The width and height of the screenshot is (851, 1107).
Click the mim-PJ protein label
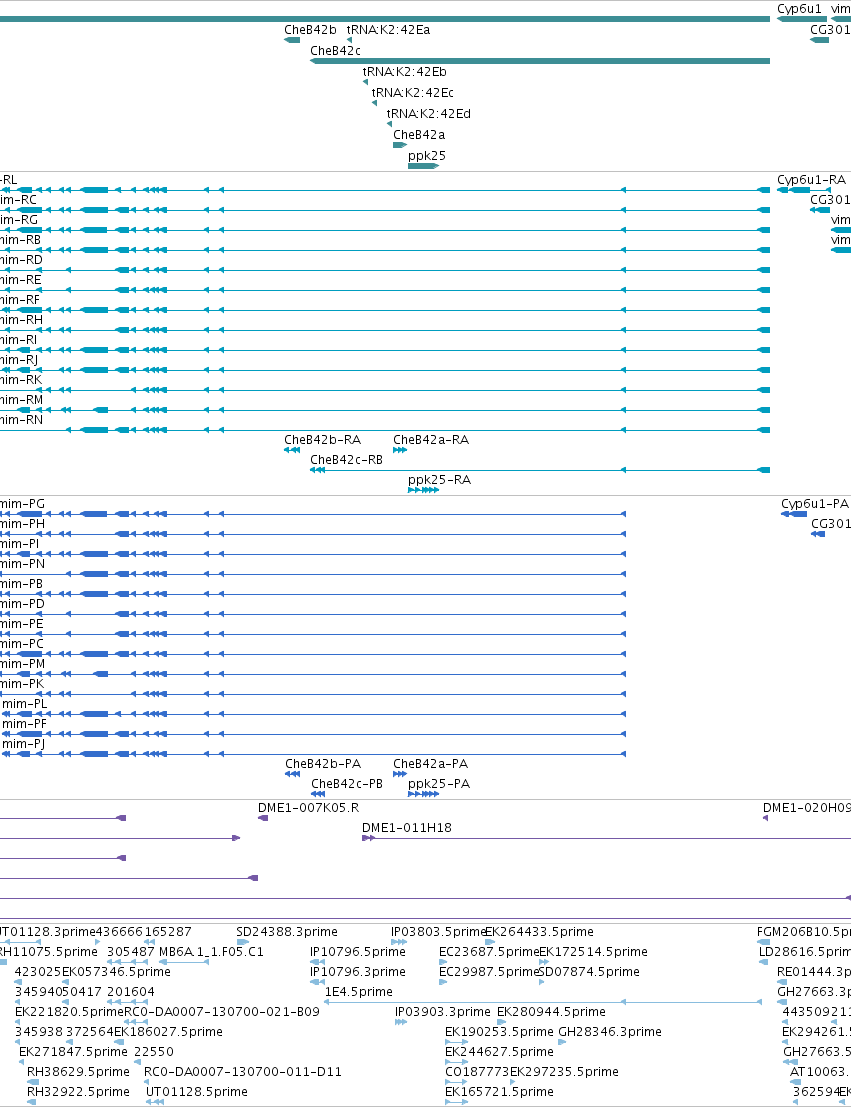pyautogui.click(x=23, y=744)
